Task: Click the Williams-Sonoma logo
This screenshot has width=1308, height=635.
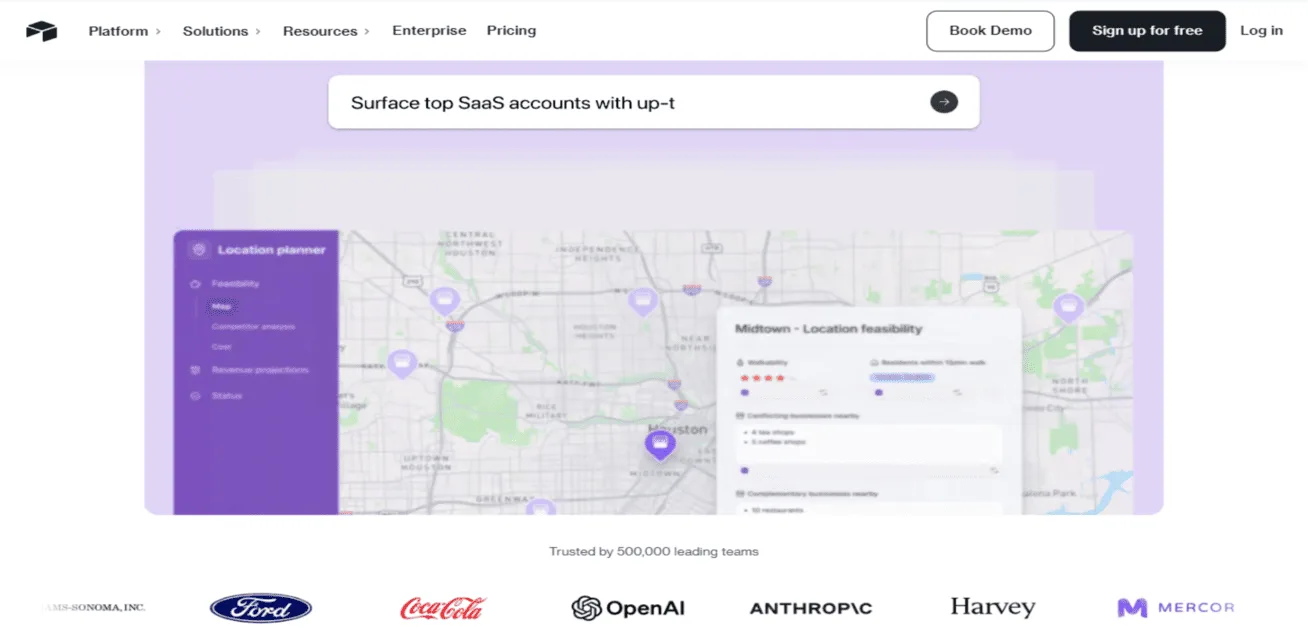Action: 95,607
